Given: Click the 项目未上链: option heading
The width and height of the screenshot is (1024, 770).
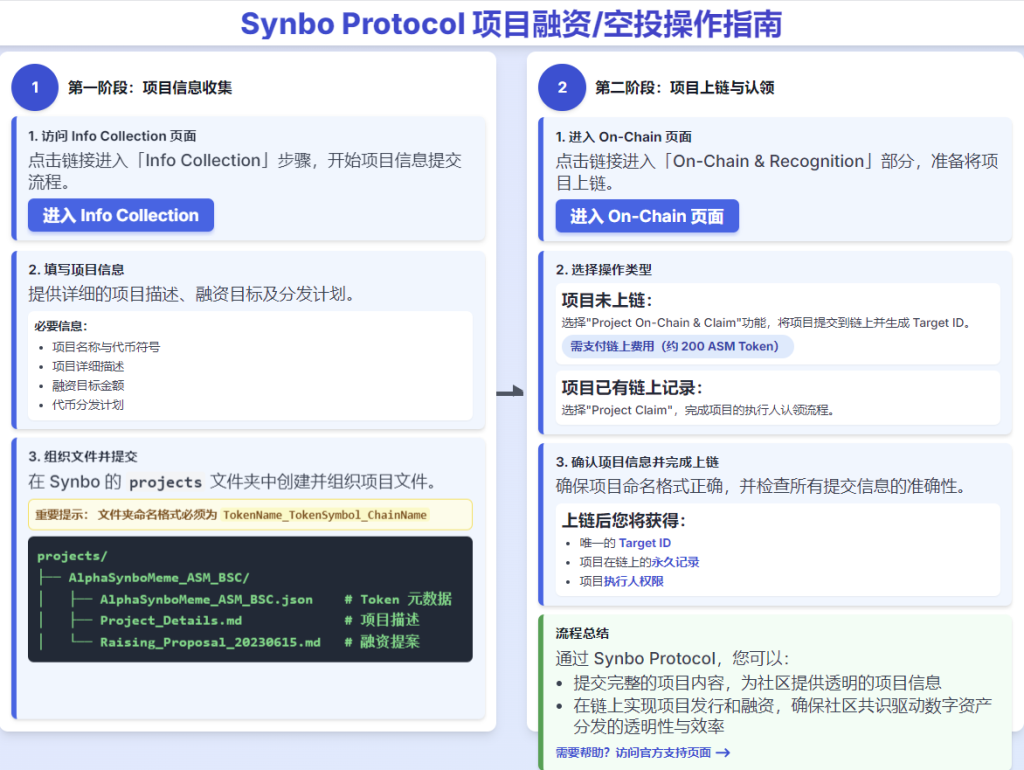Looking at the screenshot, I should pyautogui.click(x=607, y=300).
